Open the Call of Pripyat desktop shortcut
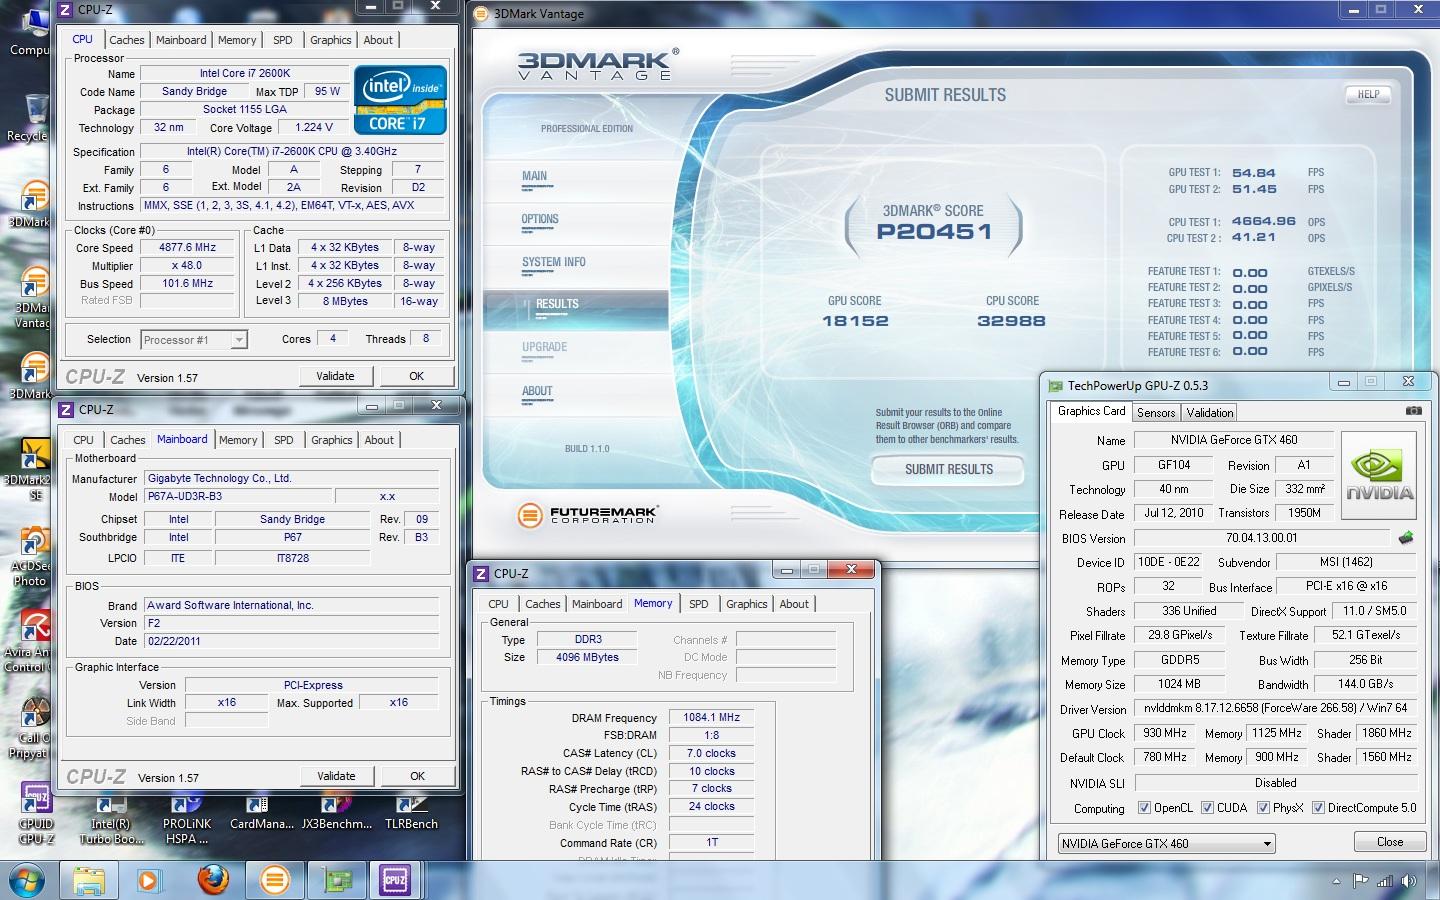This screenshot has height=900, width=1440. pos(30,729)
